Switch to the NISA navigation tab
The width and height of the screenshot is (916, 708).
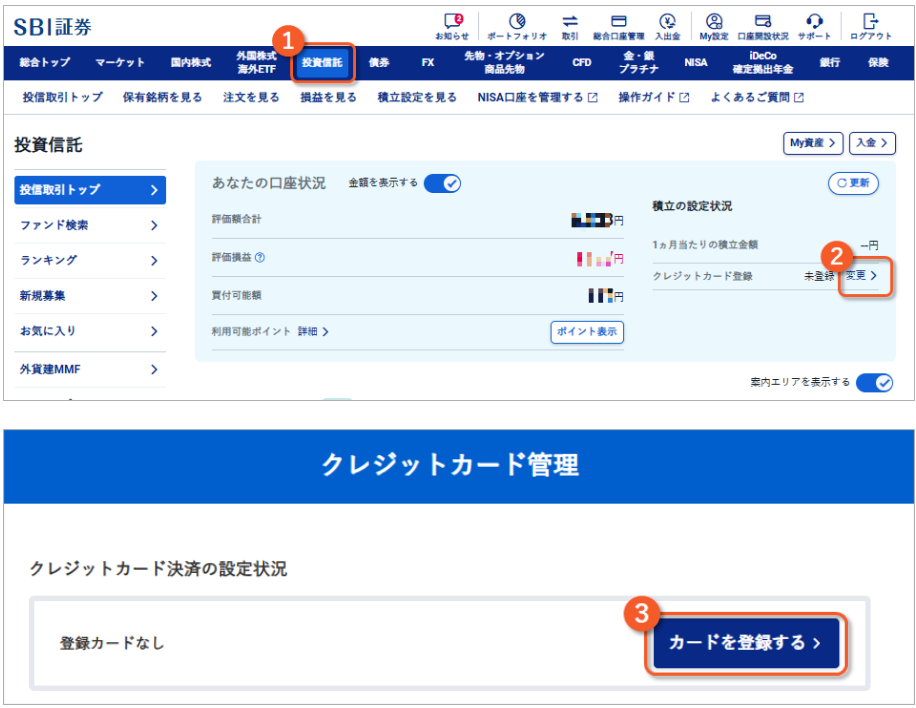coord(696,62)
